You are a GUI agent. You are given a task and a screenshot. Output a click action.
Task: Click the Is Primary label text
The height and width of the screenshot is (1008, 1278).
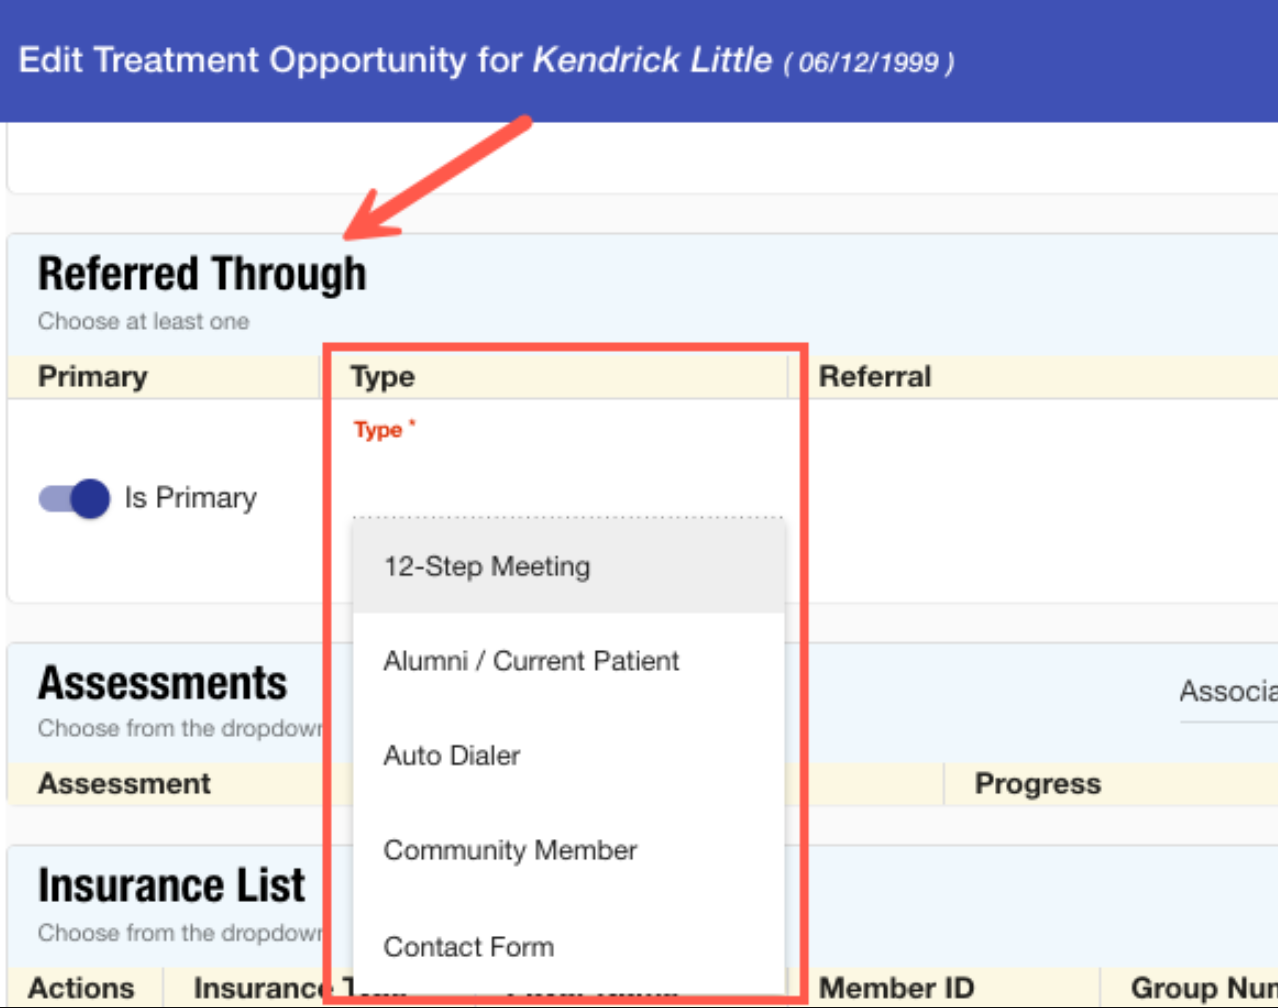(190, 498)
